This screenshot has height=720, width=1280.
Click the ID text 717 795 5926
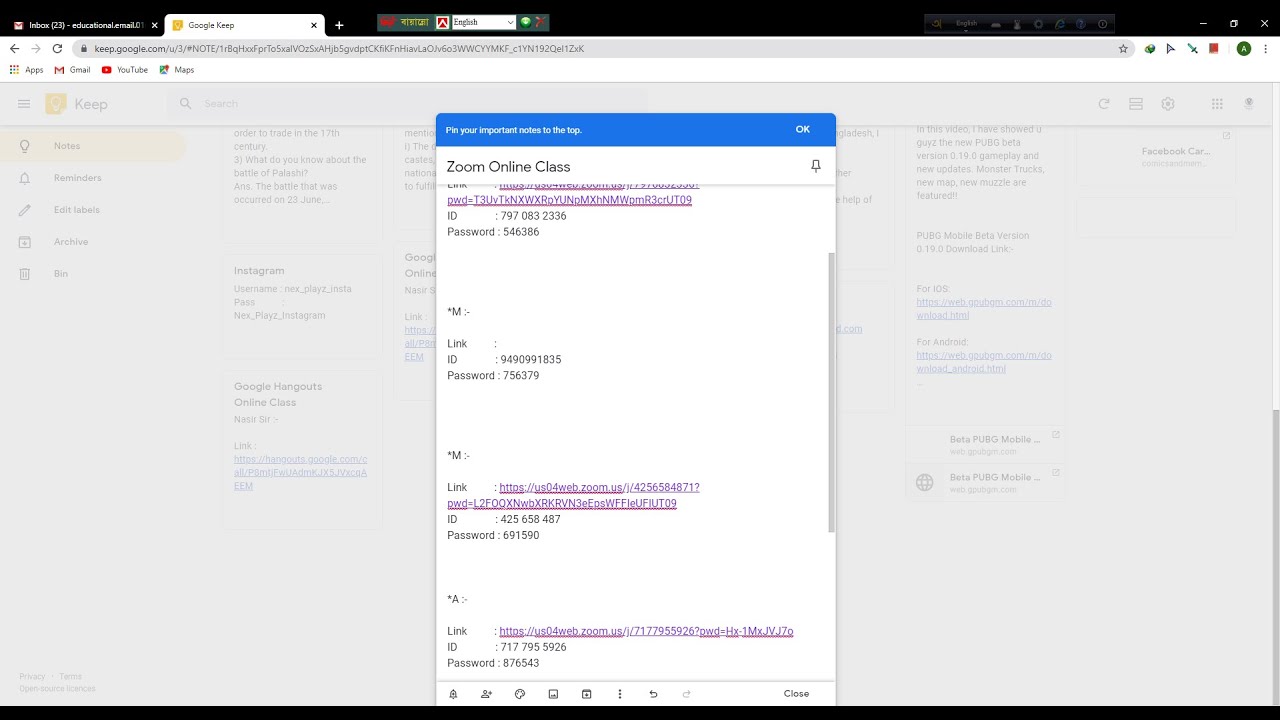coord(533,648)
